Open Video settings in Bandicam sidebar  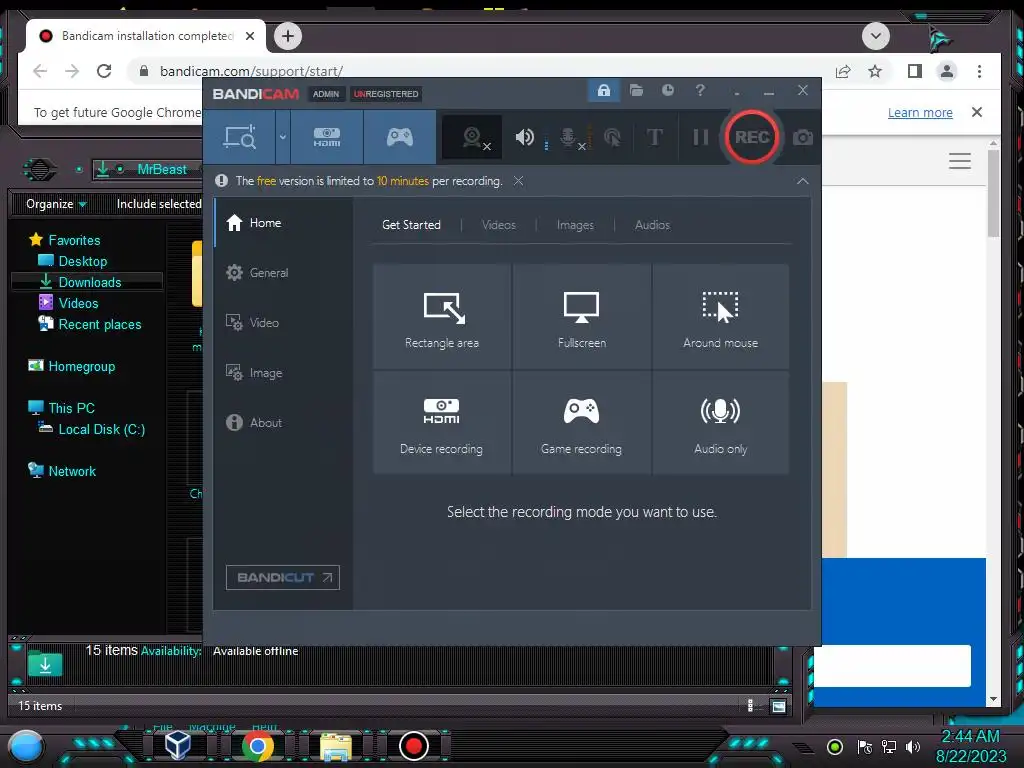click(283, 323)
